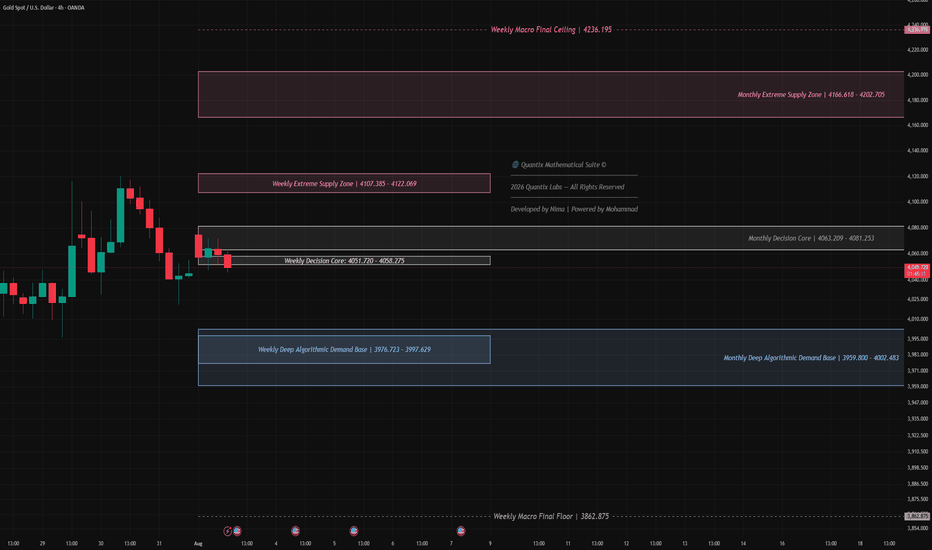Click the 16 date on the time axis
The height and width of the screenshot is (550, 932).
pos(782,543)
